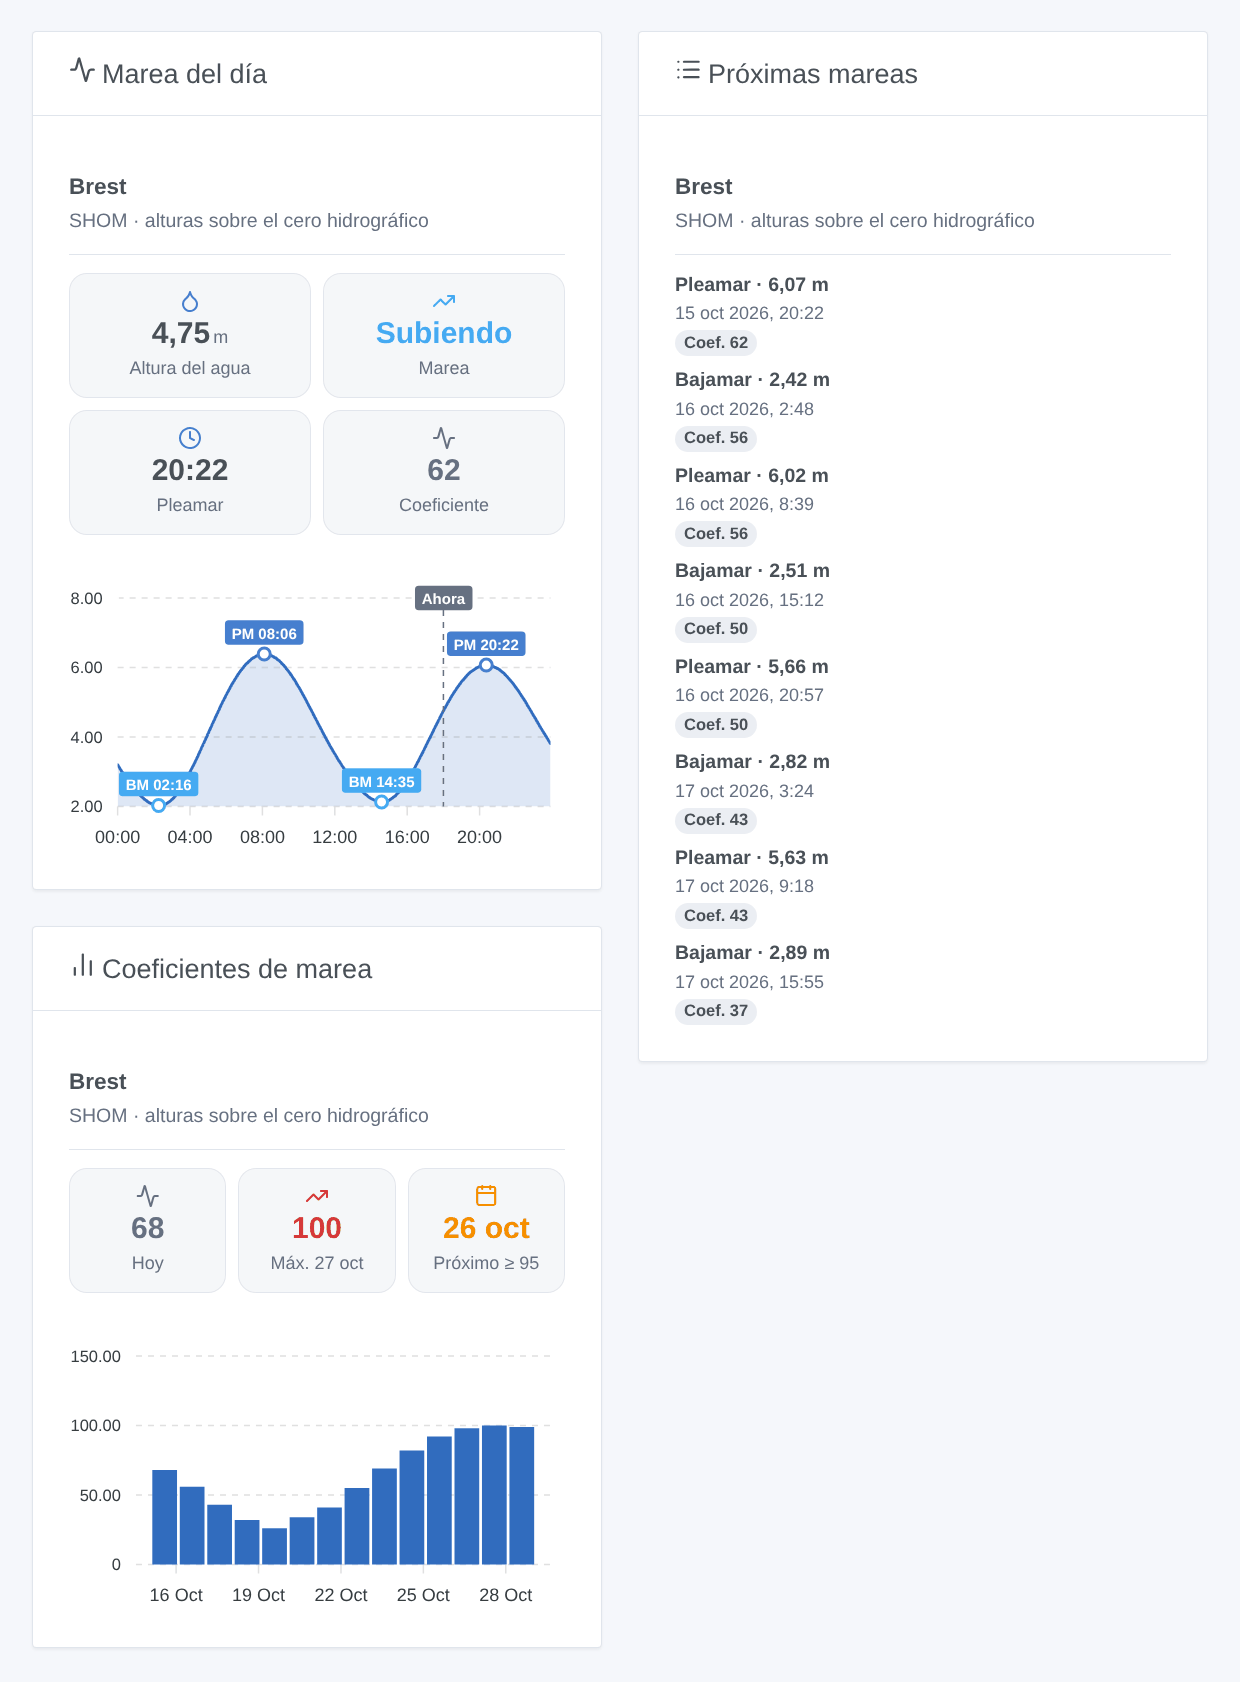
Task: Click Pleamar · 6,07 m entry
Action: pos(752,285)
